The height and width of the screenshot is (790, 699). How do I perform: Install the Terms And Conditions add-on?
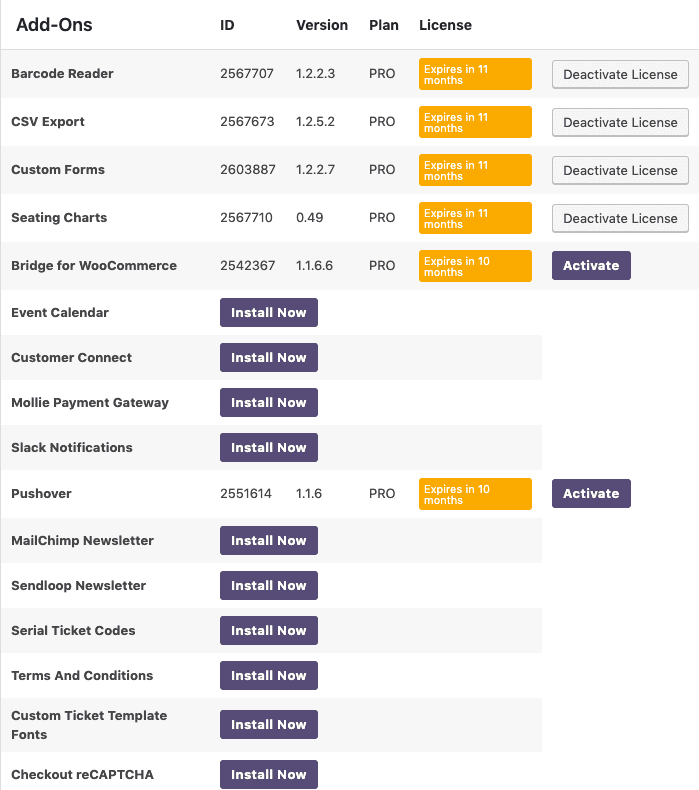point(269,675)
